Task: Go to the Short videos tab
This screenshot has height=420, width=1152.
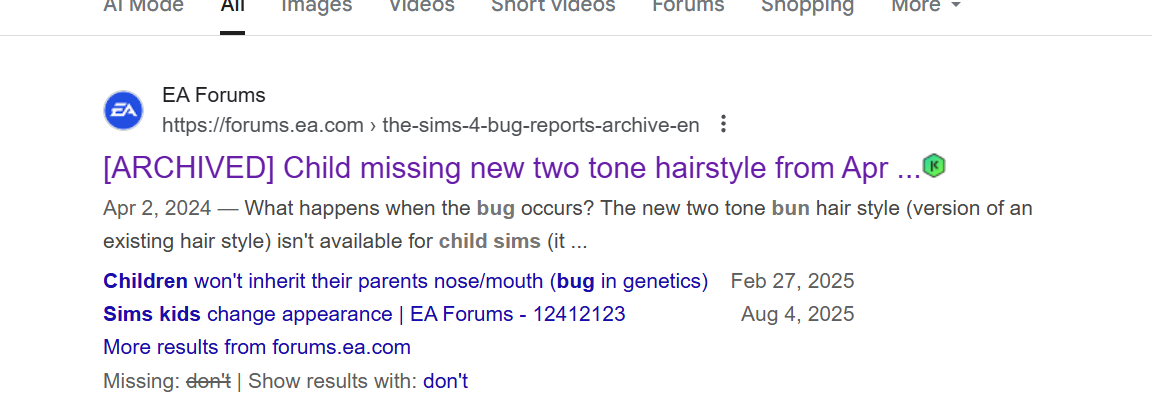Action: (x=553, y=6)
